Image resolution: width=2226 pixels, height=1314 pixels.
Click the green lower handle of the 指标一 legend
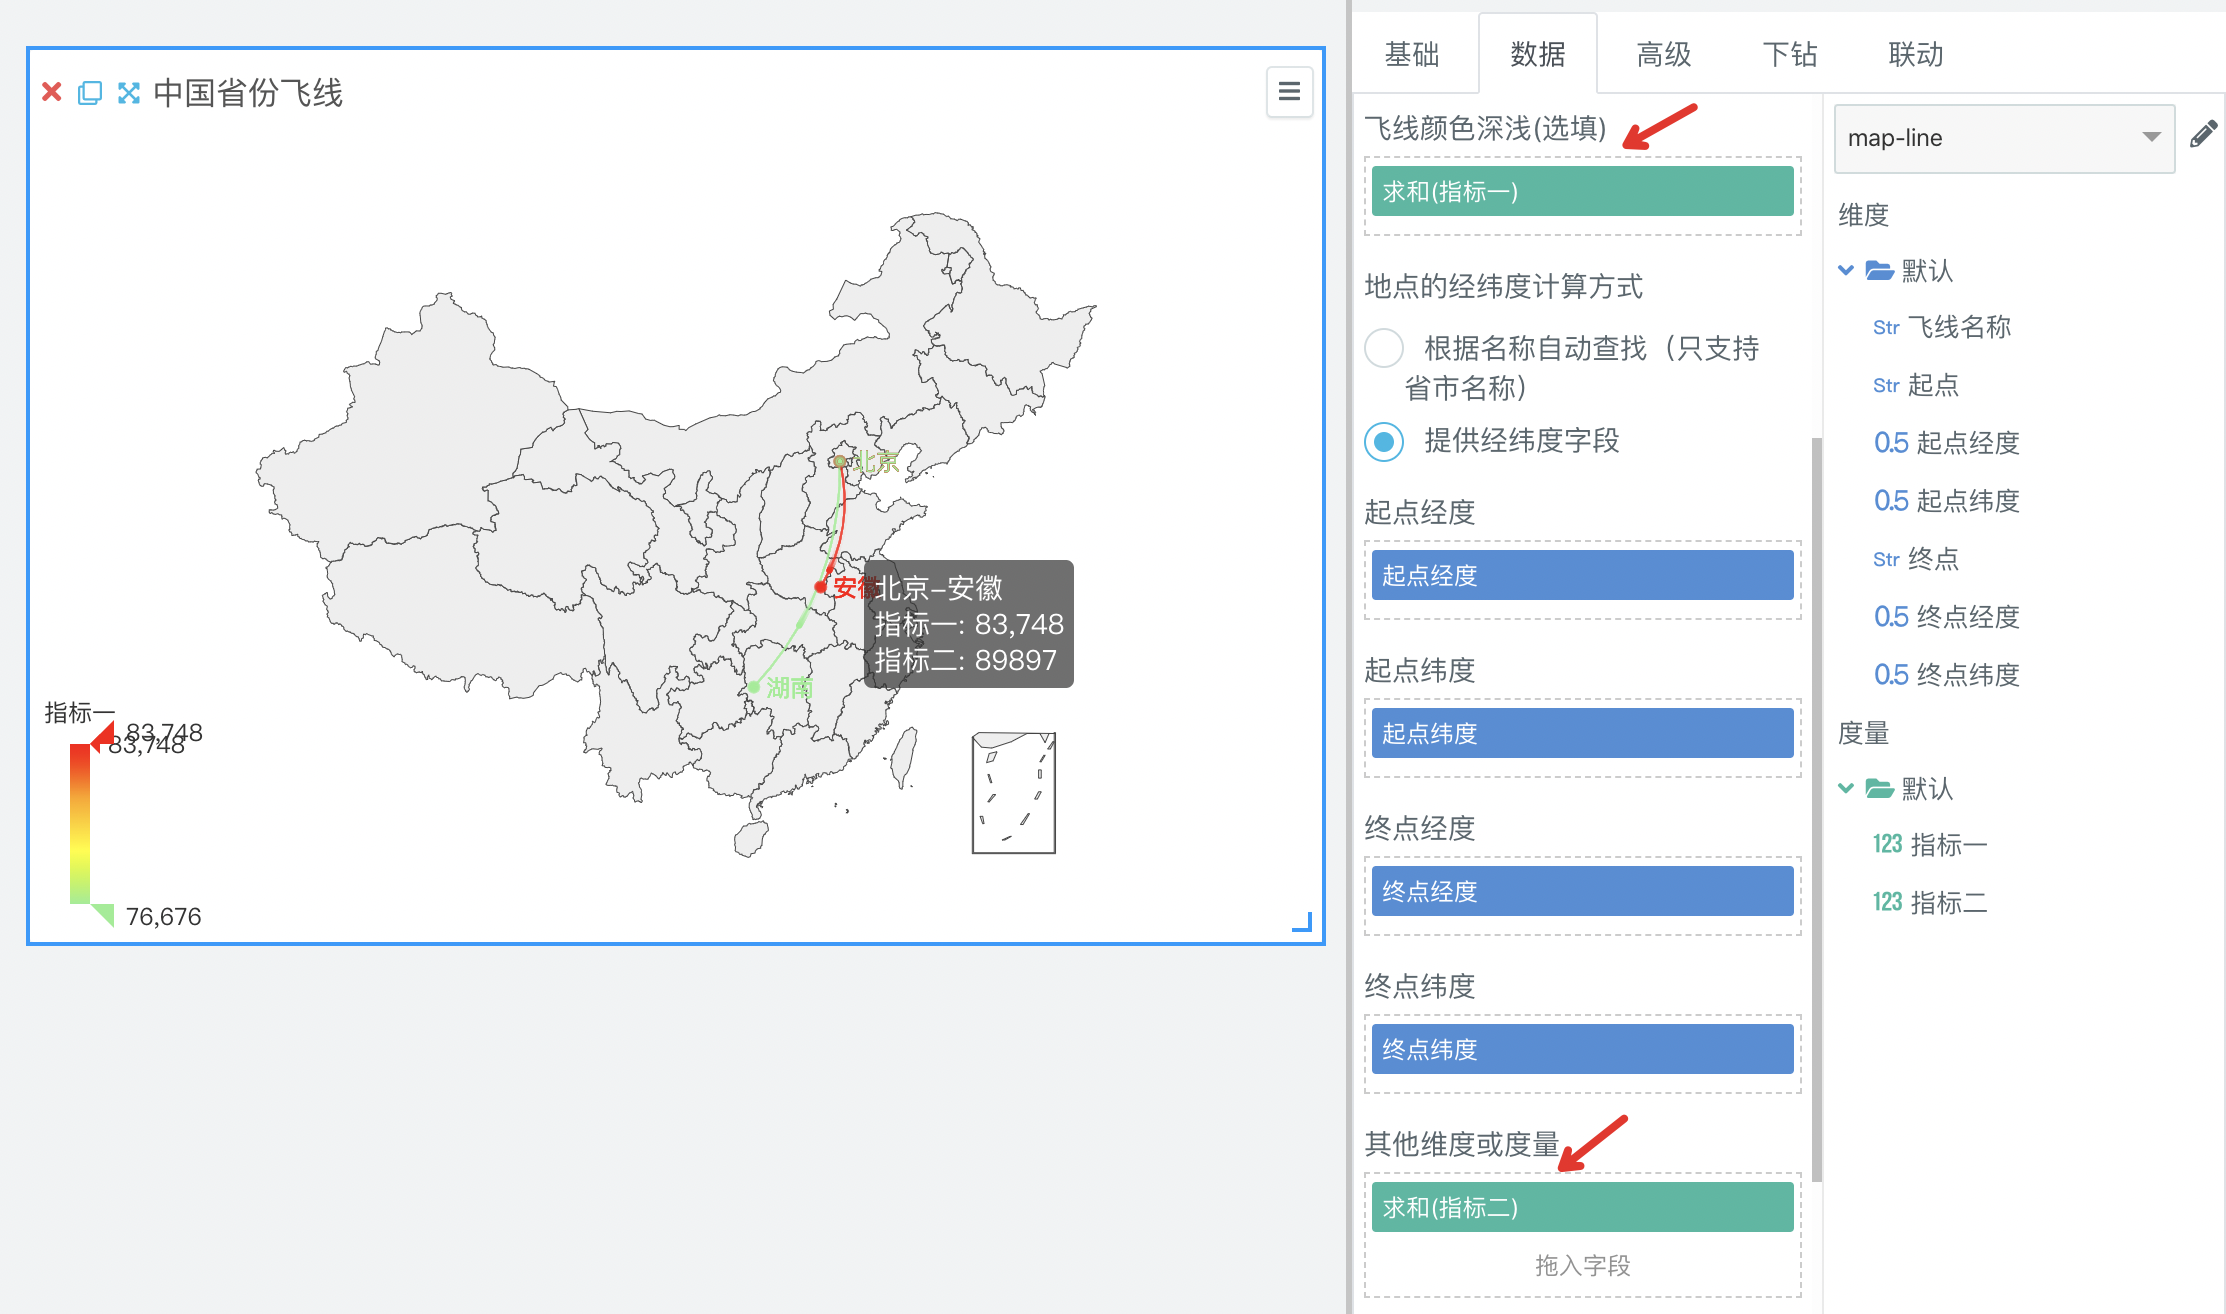[103, 915]
